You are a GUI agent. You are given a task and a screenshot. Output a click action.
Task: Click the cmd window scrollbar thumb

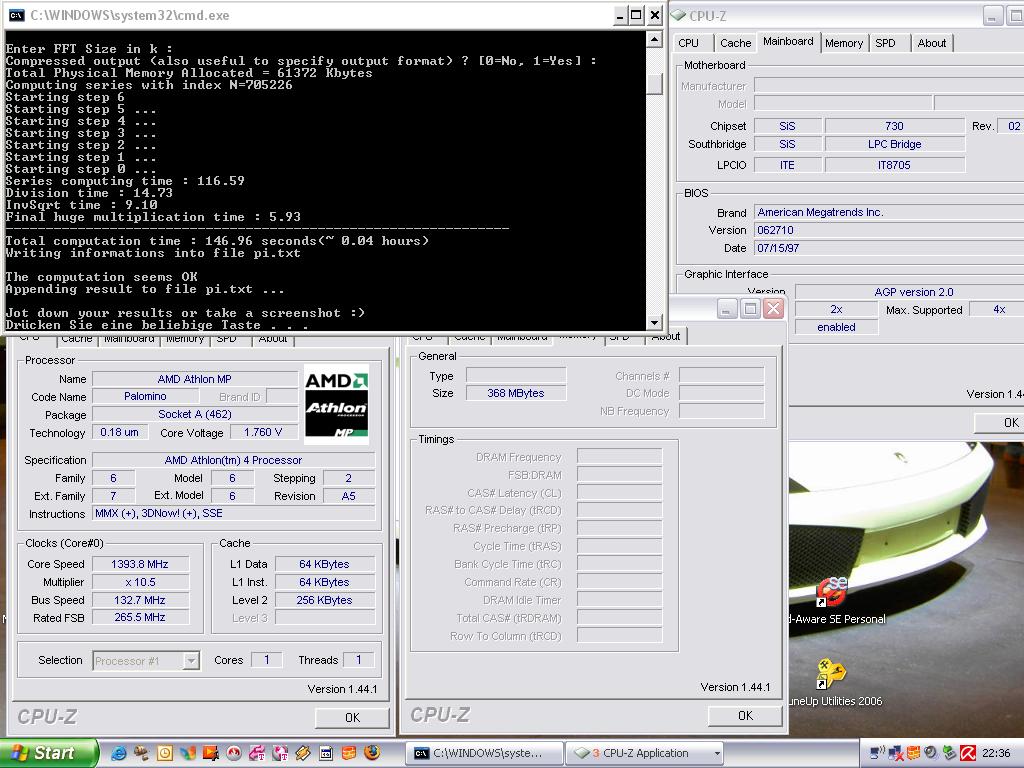pyautogui.click(x=654, y=84)
